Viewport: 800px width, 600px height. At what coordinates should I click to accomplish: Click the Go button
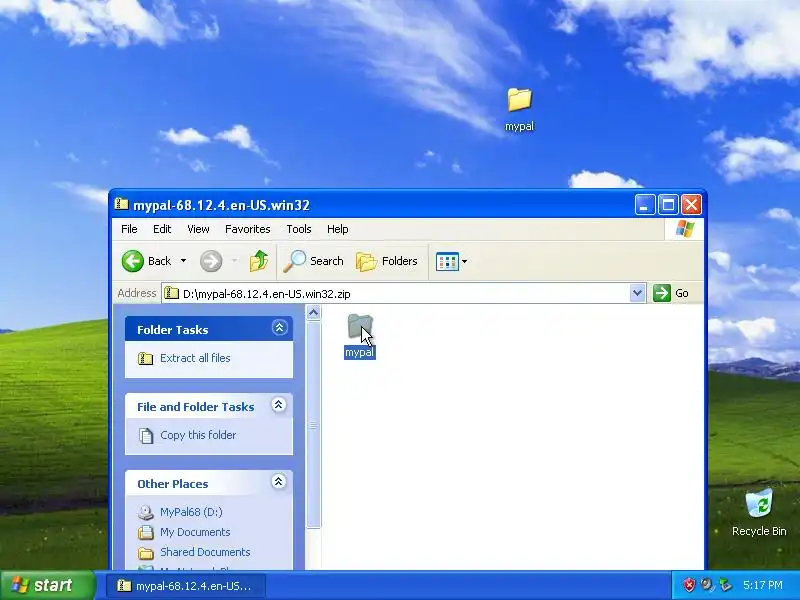(671, 293)
